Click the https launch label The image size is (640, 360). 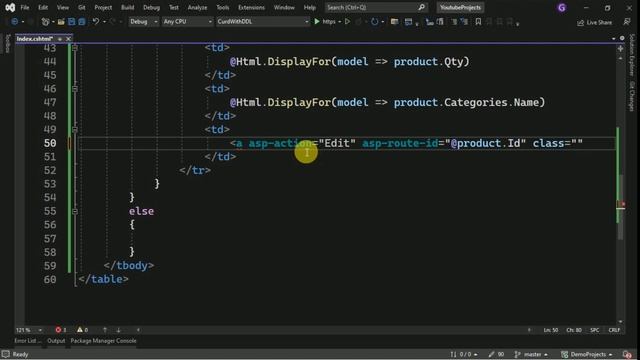click(329, 22)
